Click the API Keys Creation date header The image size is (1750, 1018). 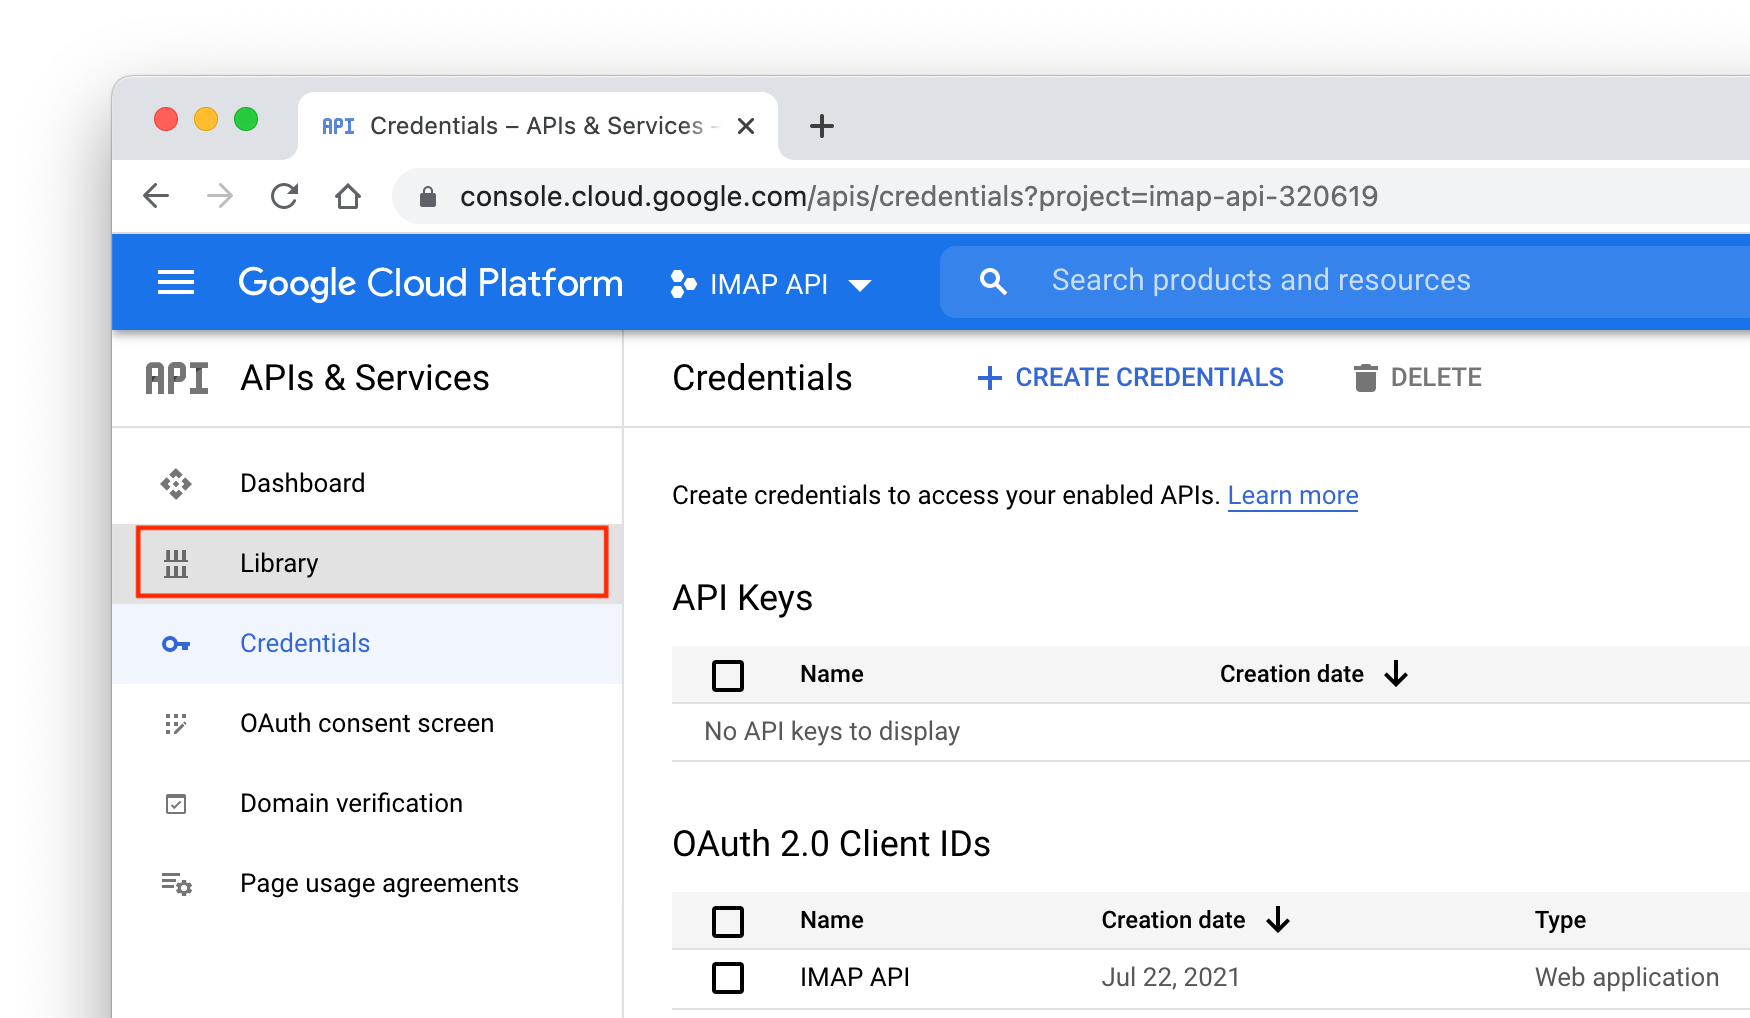pos(1291,674)
